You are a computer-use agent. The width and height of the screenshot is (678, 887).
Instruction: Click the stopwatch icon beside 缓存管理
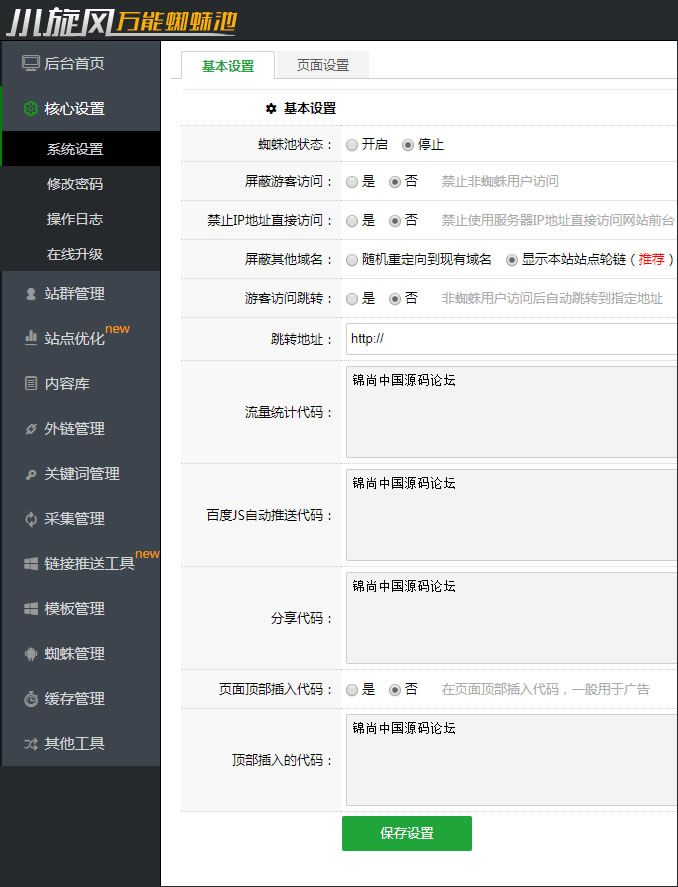pos(31,699)
